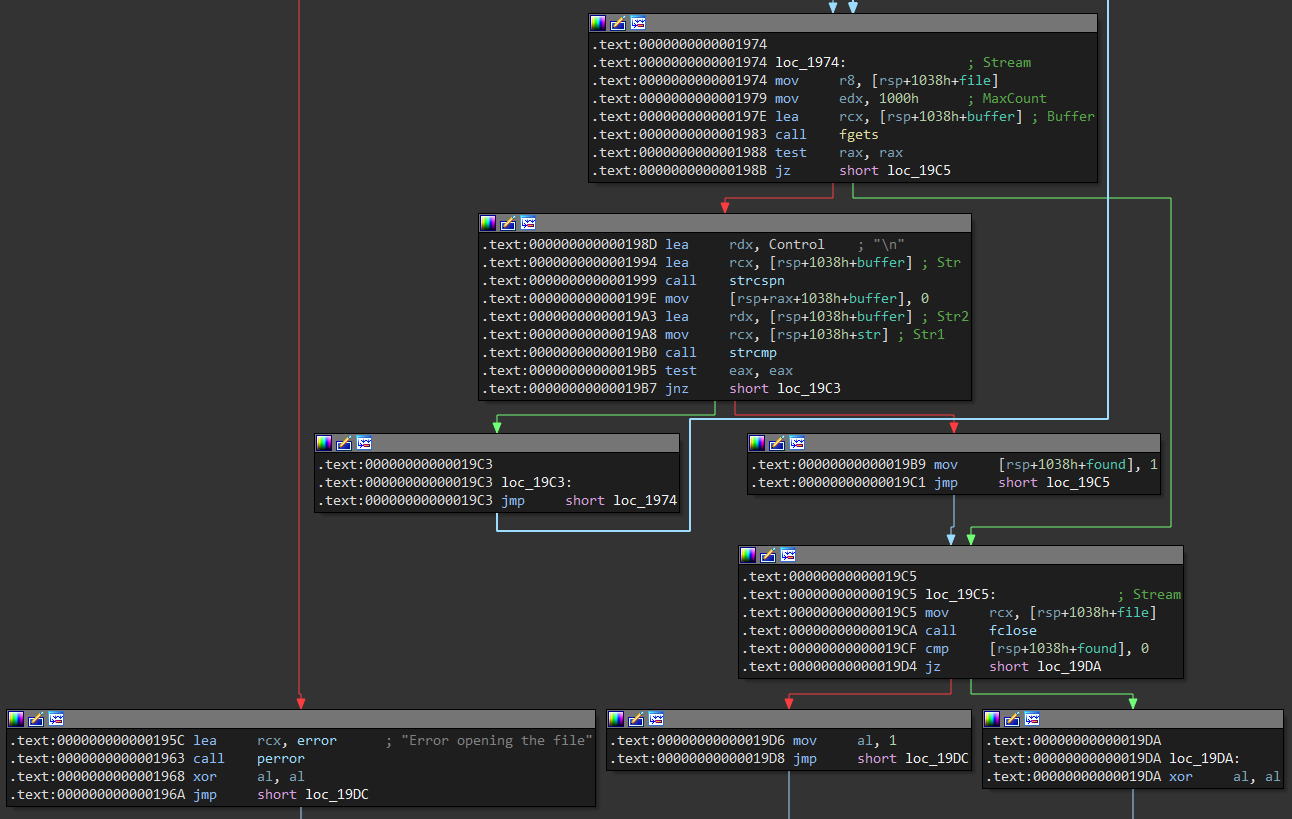Click pencil edit icon on strcspn block header

(508, 222)
